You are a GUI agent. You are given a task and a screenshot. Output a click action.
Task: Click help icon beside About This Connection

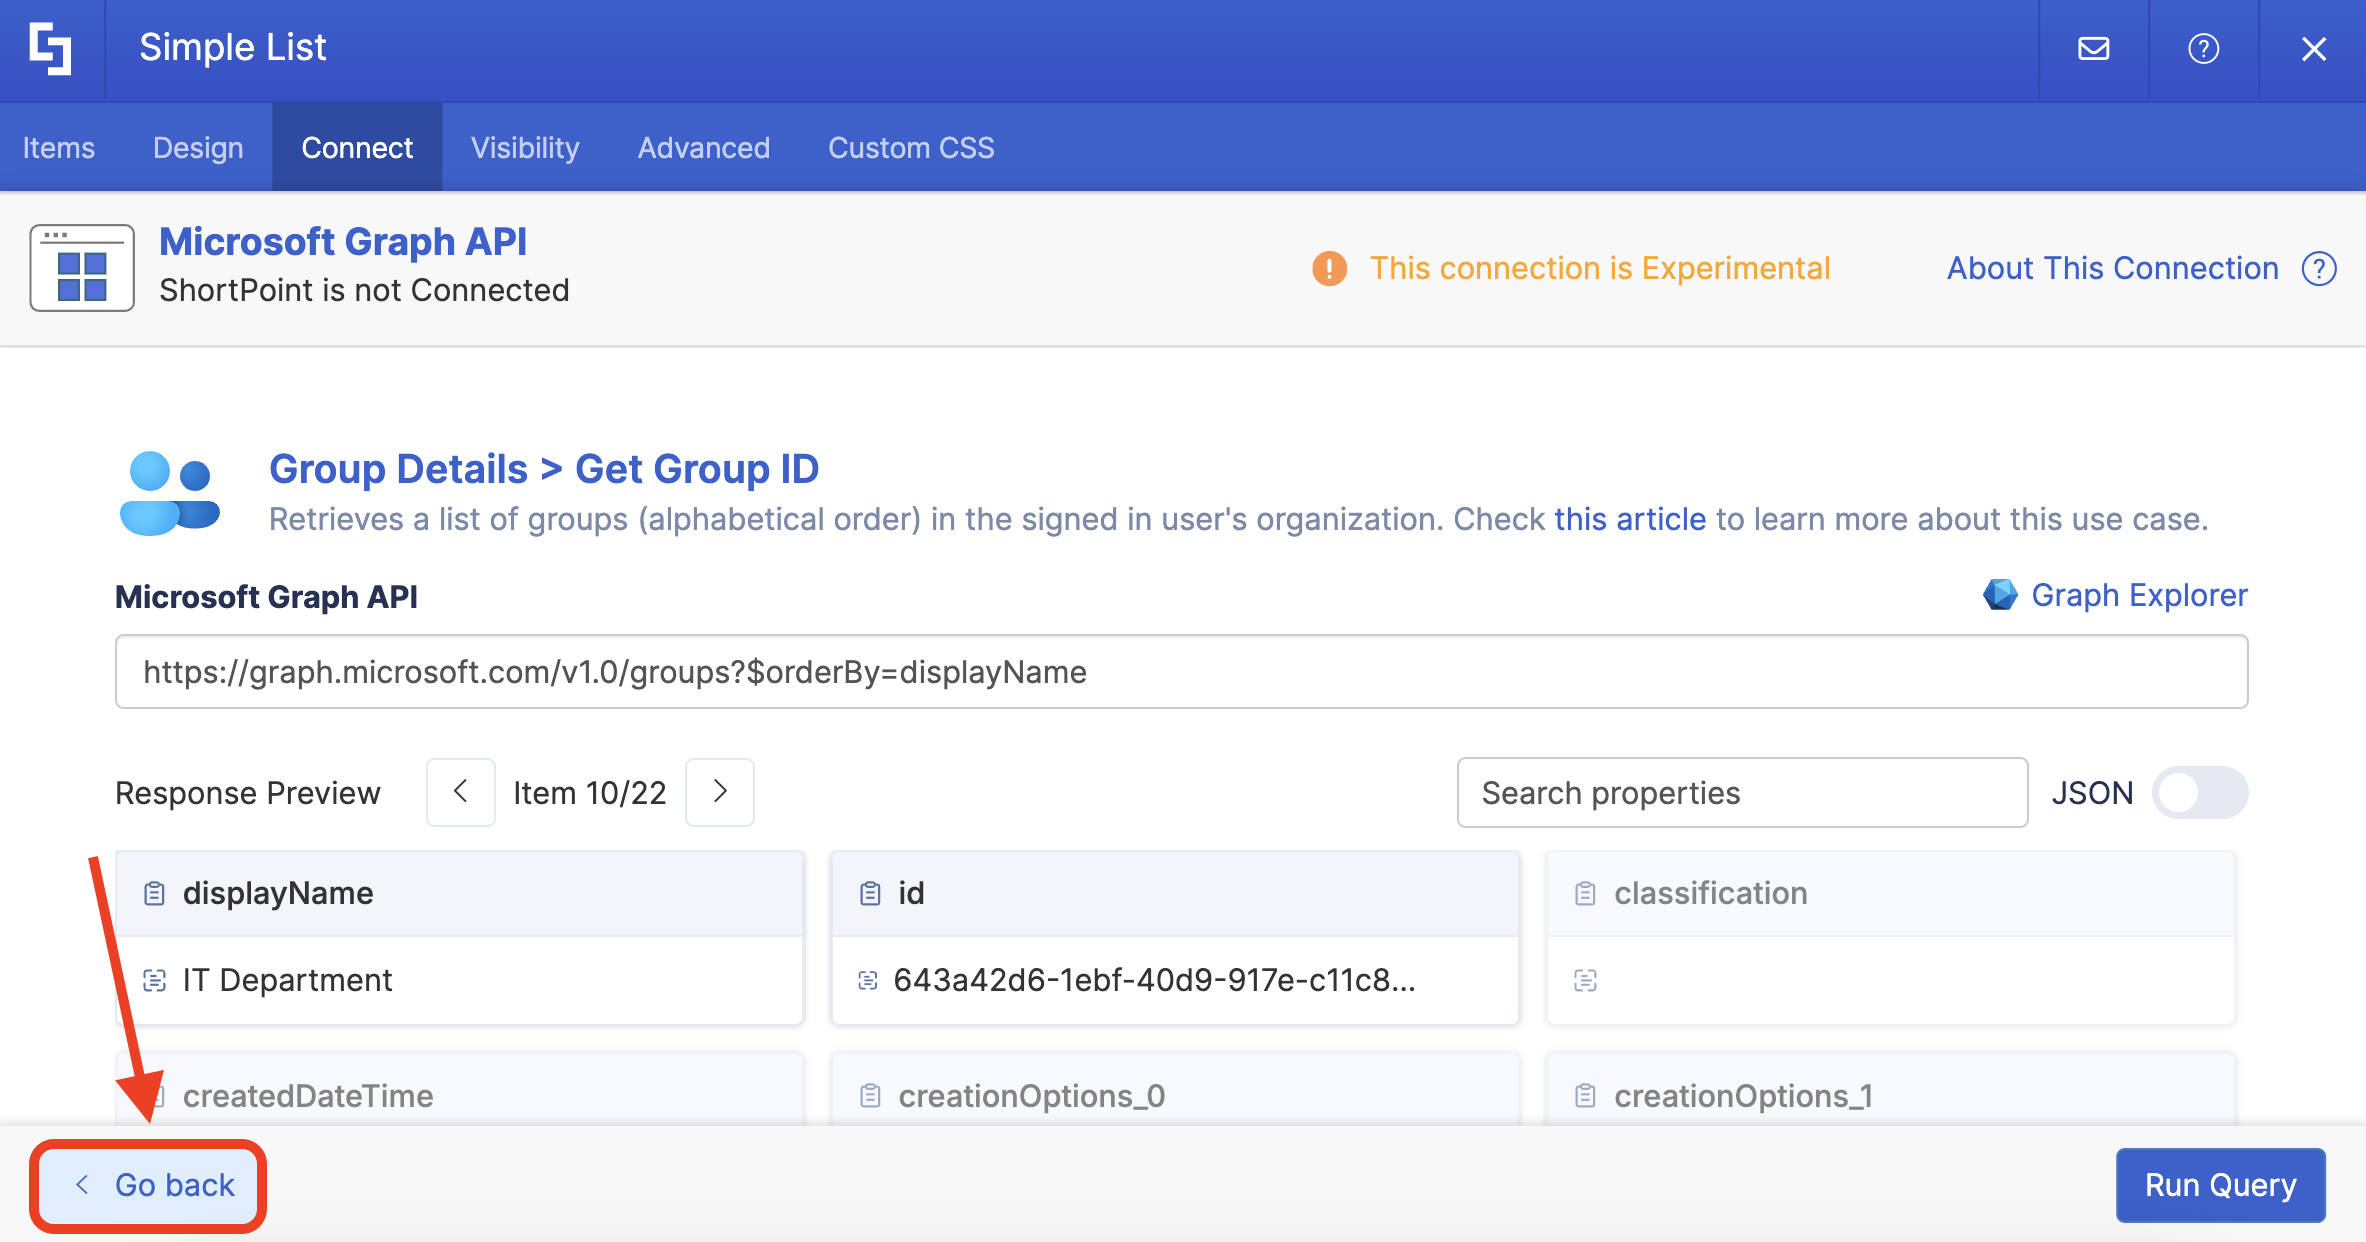[x=2319, y=268]
